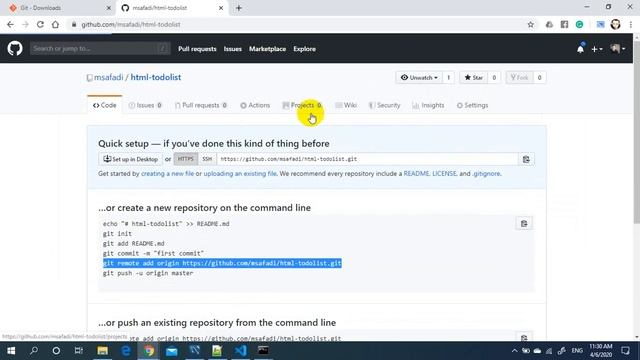Open Task View
This screenshot has height=360, width=640.
tap(79, 351)
